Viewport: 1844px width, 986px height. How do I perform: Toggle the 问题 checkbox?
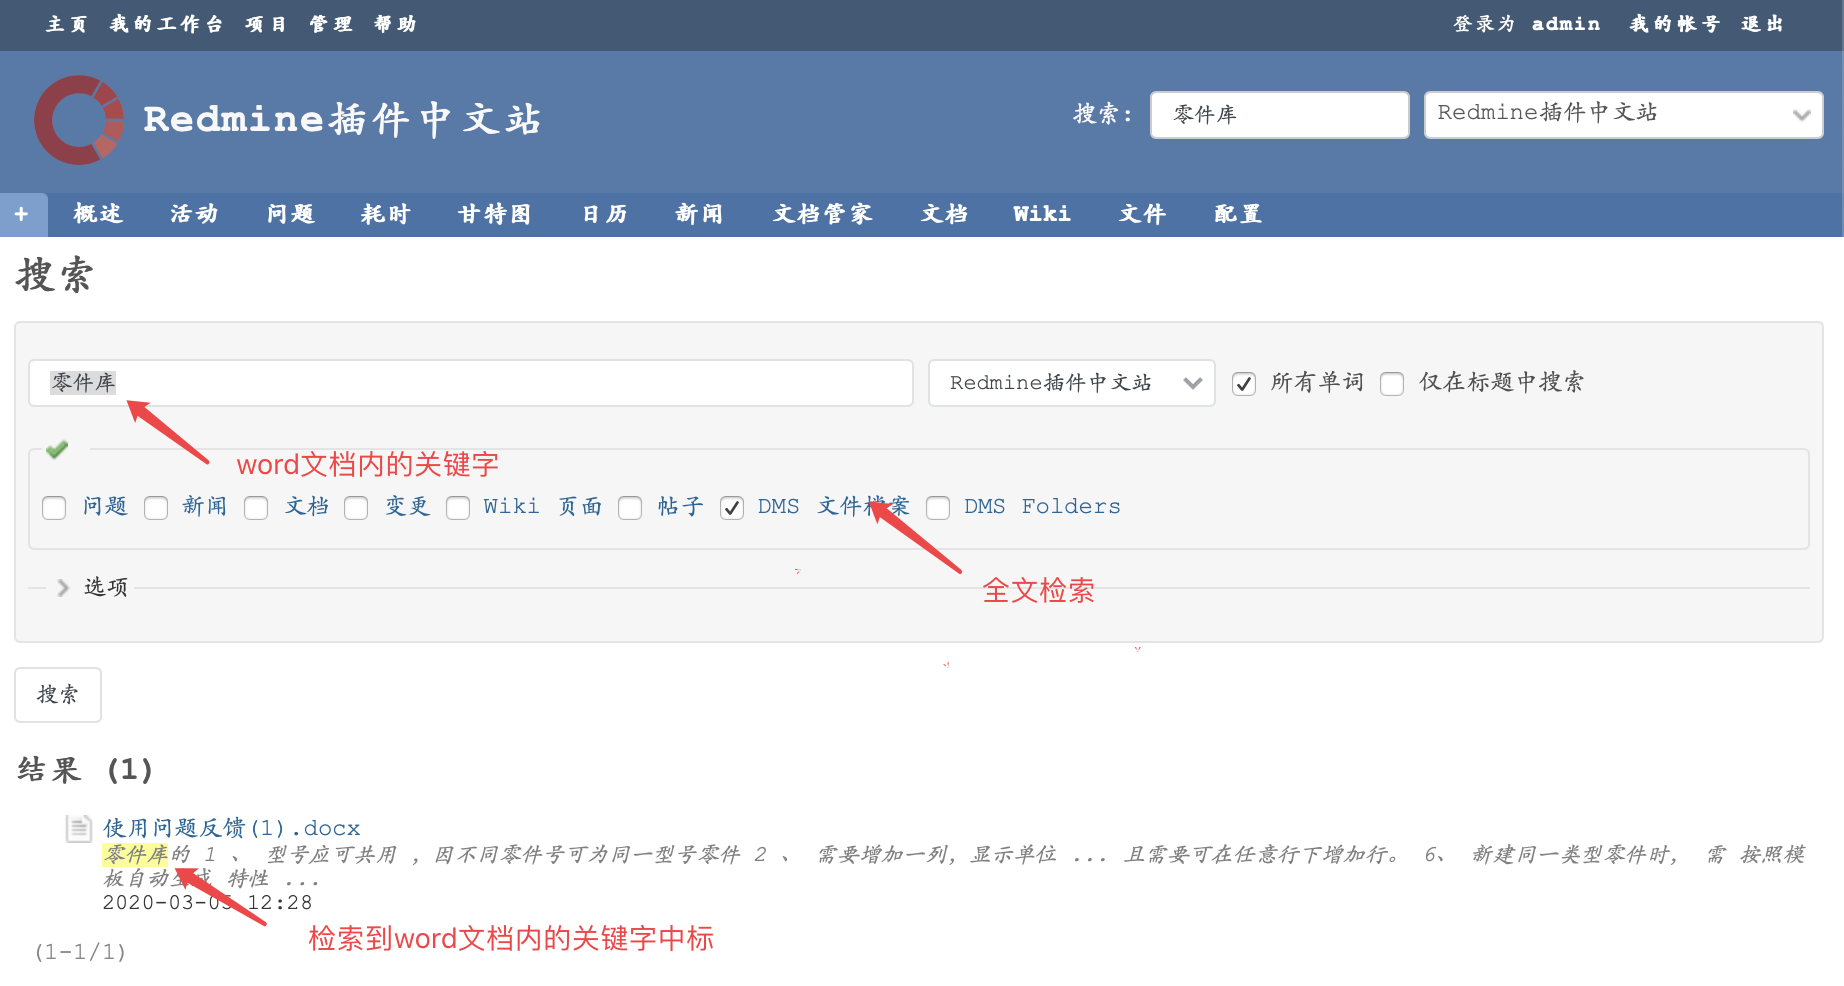click(55, 508)
